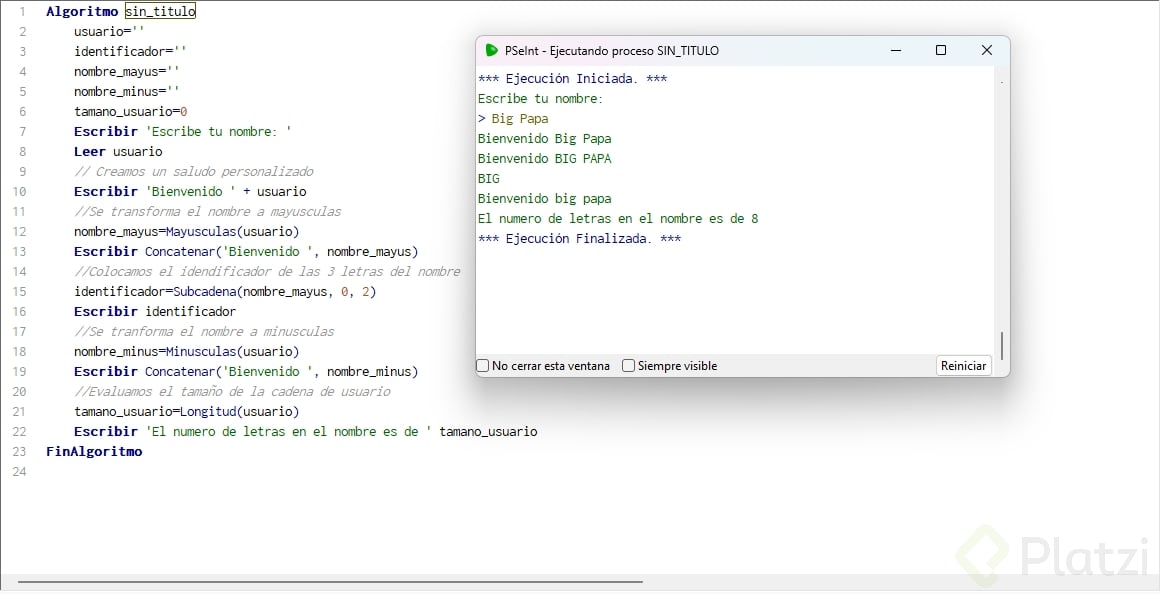Click the PSeInt window title bar text
This screenshot has width=1160, height=594.
(x=611, y=50)
